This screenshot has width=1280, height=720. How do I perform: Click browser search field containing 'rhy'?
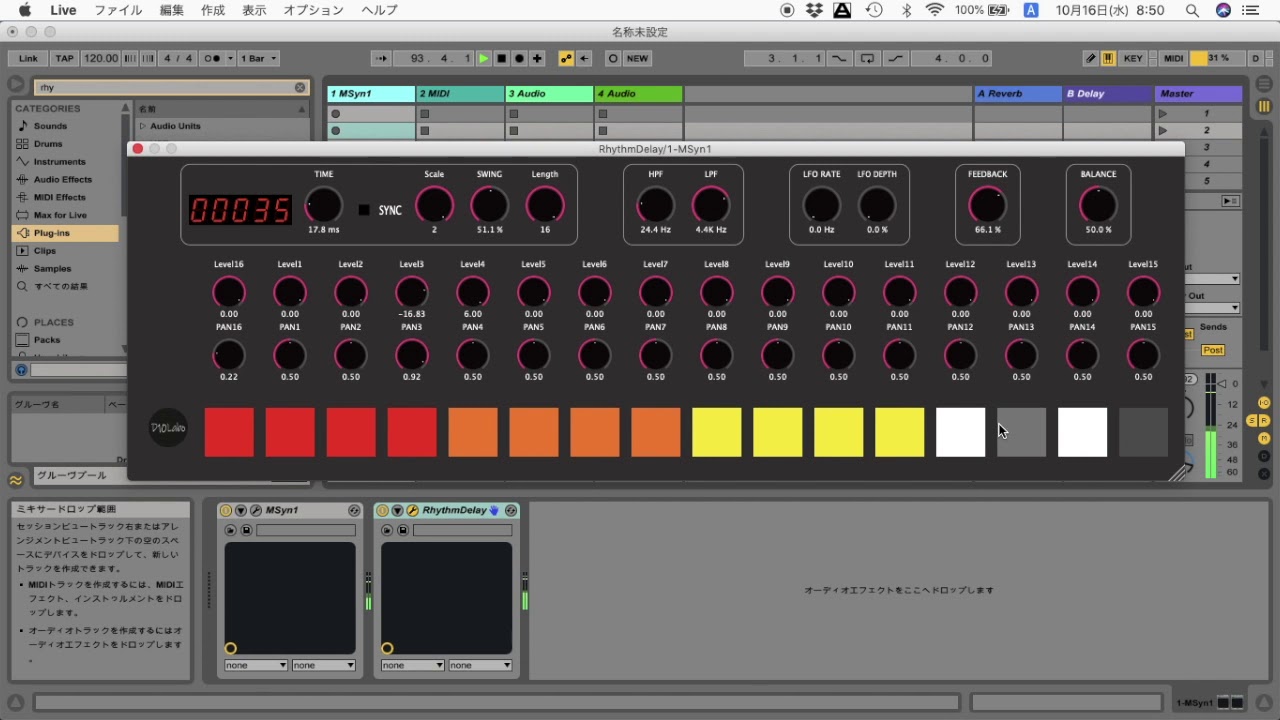click(x=171, y=87)
